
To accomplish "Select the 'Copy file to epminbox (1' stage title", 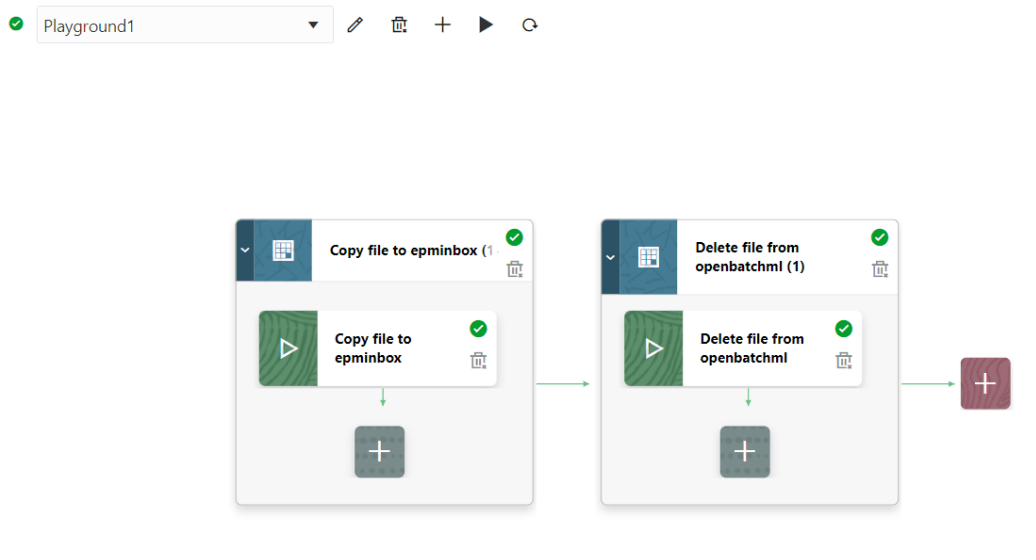I will click(411, 250).
